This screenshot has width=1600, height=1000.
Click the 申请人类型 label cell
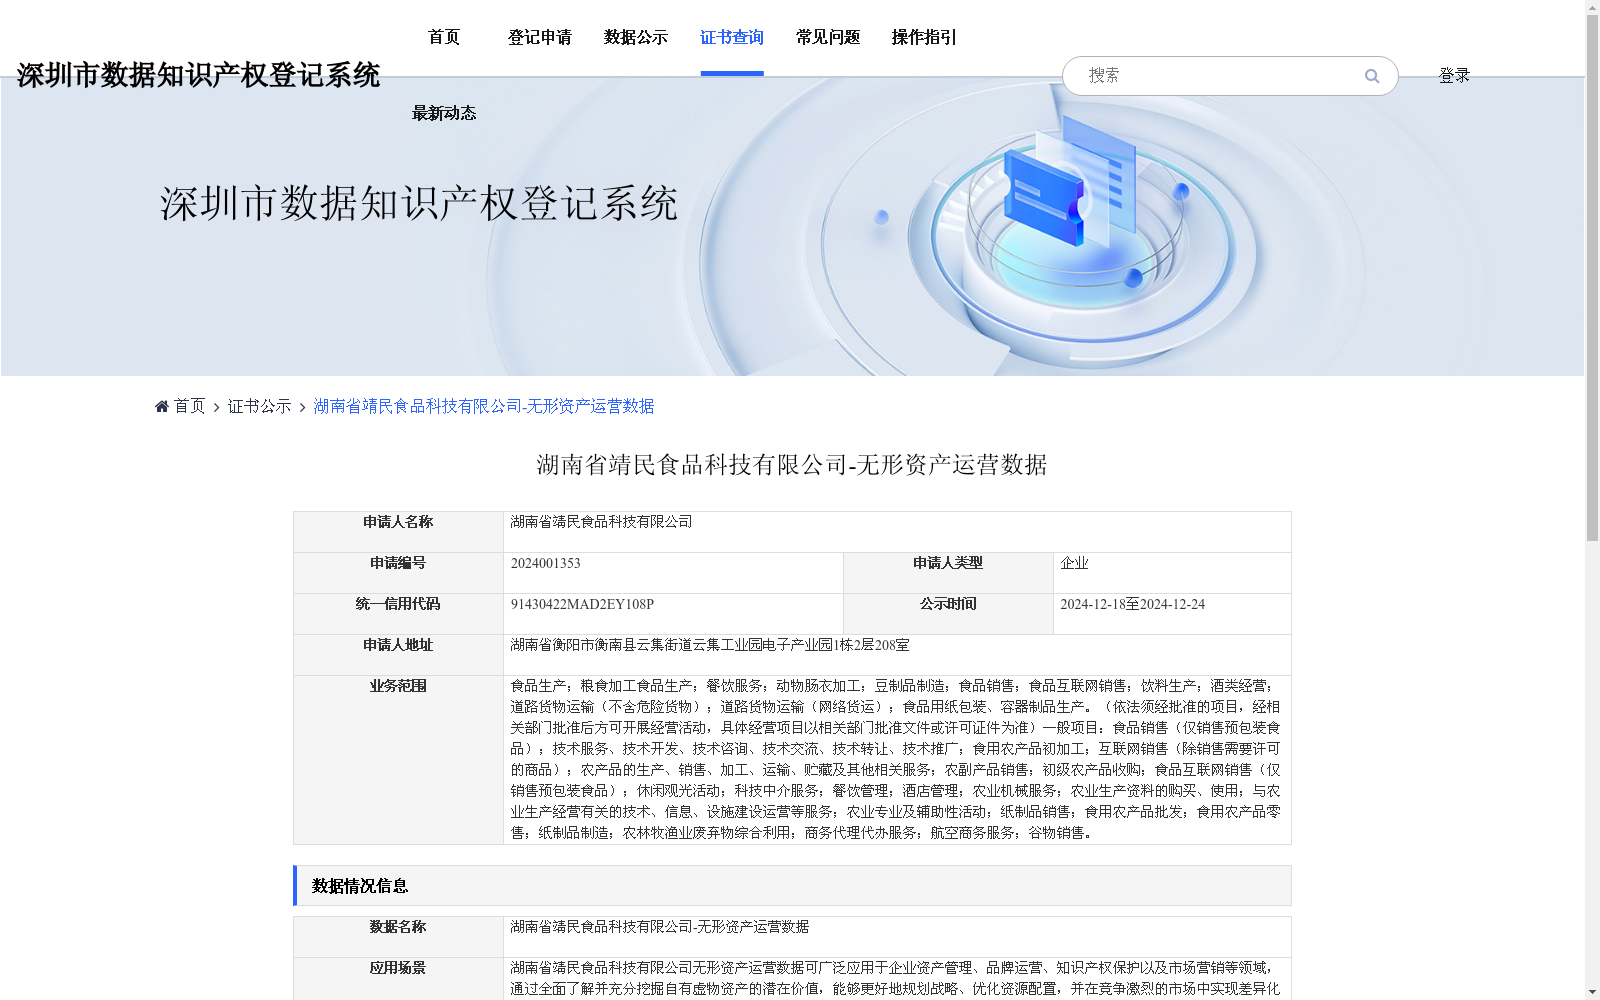click(948, 573)
